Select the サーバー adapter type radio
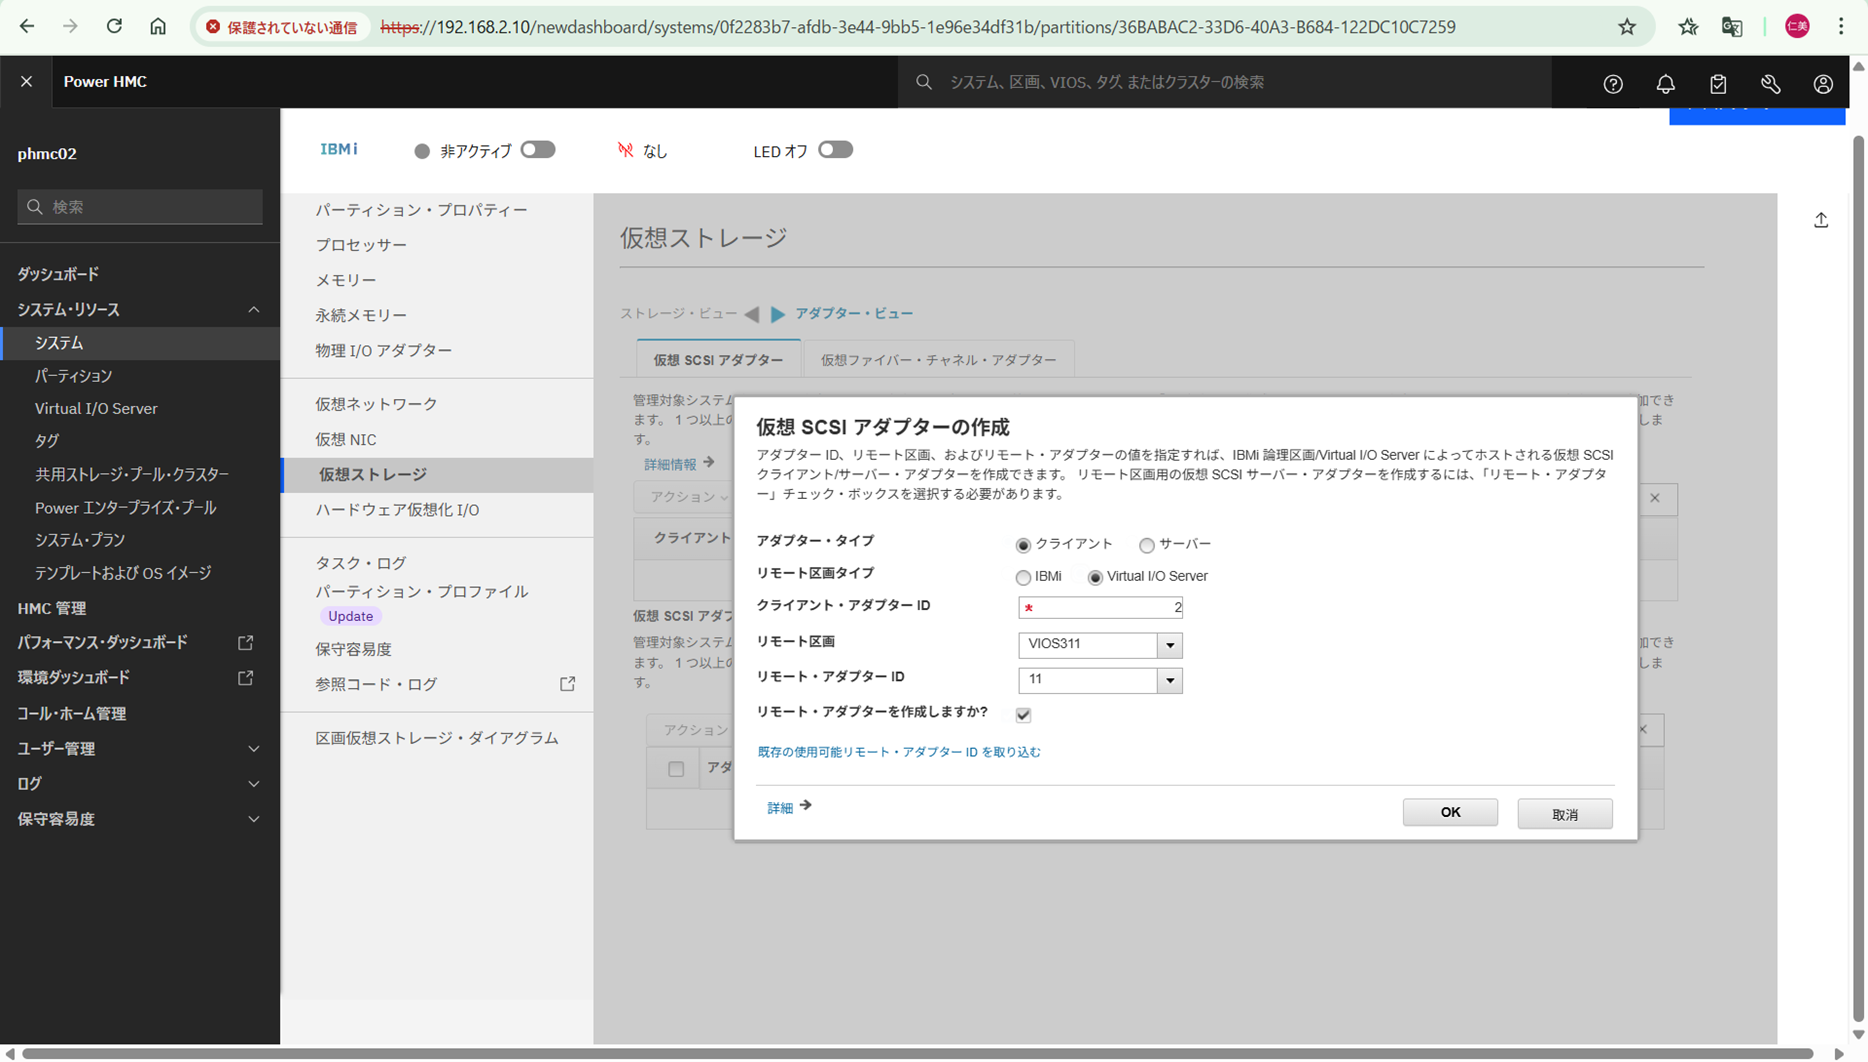This screenshot has height=1062, width=1868. [1146, 545]
